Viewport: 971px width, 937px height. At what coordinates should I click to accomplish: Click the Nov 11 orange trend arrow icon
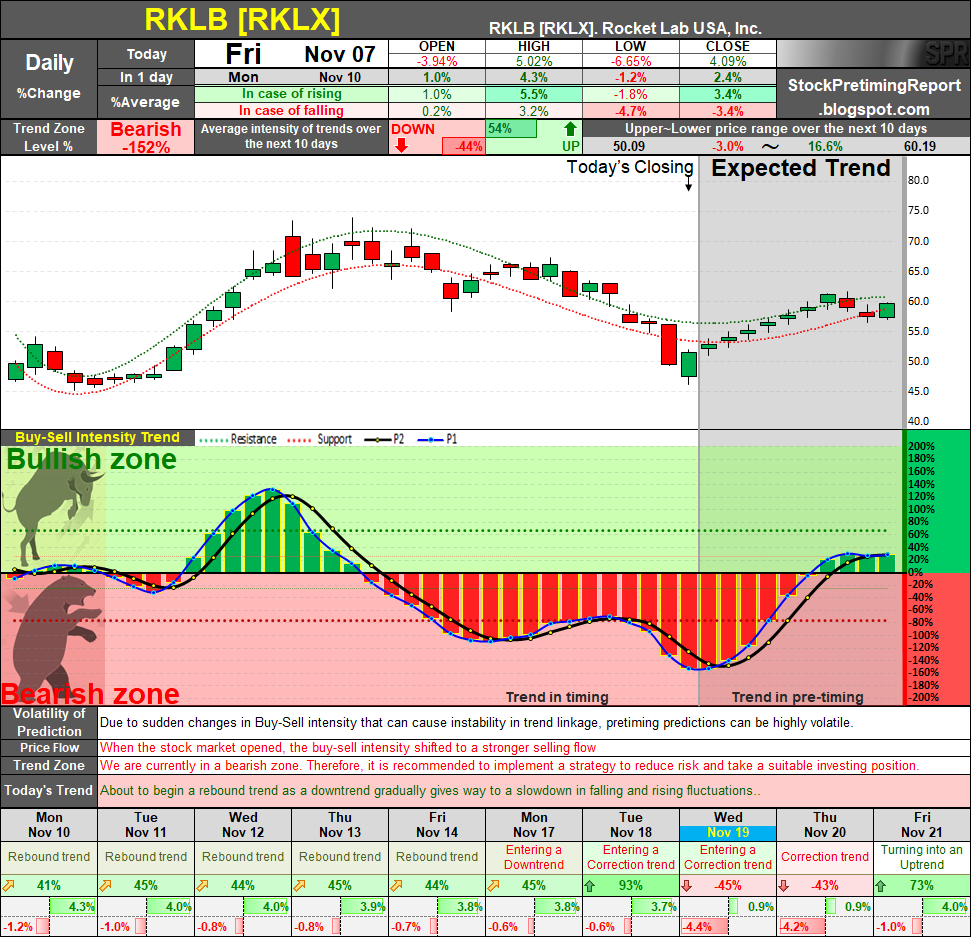[106, 886]
